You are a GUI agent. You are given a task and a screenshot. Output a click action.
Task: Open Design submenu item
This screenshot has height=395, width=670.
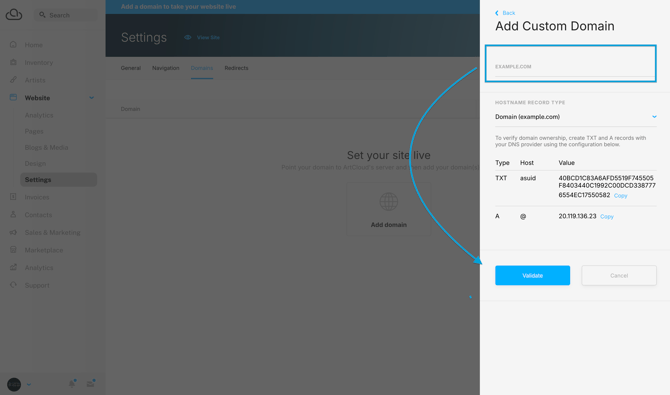35,163
